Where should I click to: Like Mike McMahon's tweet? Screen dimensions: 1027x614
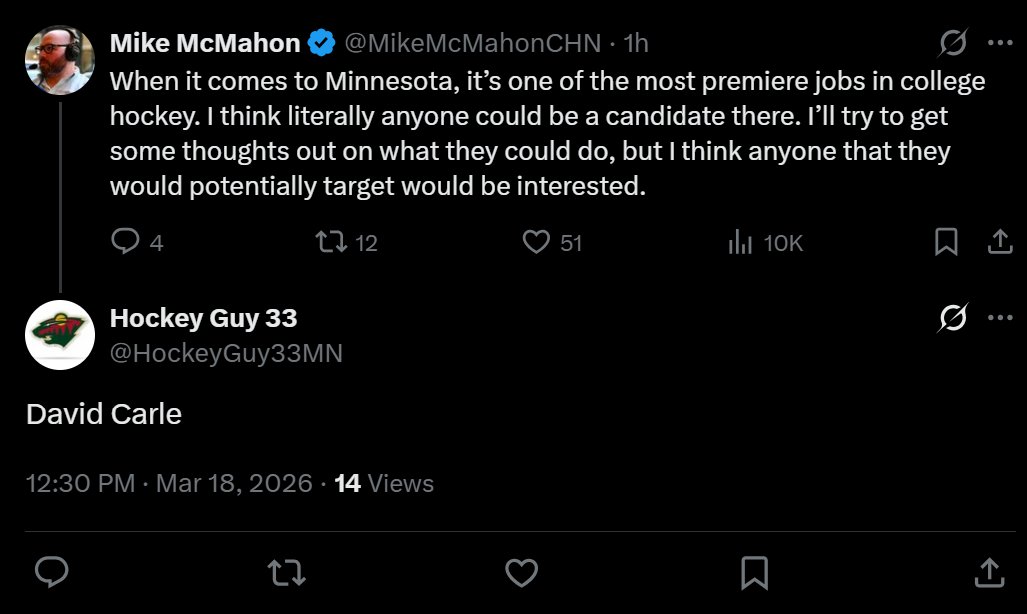tap(538, 242)
